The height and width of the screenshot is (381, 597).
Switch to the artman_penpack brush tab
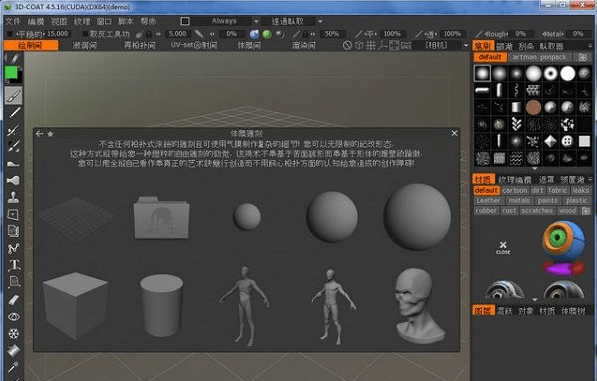point(540,57)
